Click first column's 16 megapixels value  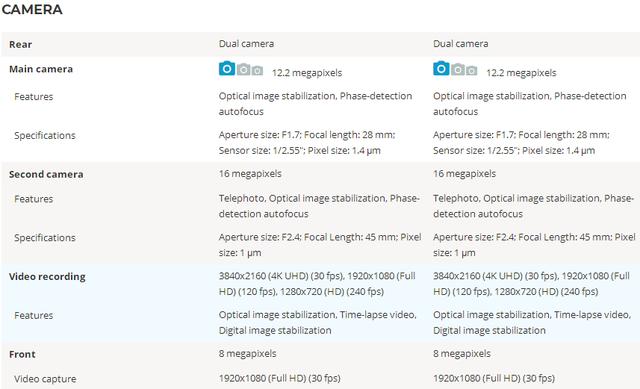250,173
